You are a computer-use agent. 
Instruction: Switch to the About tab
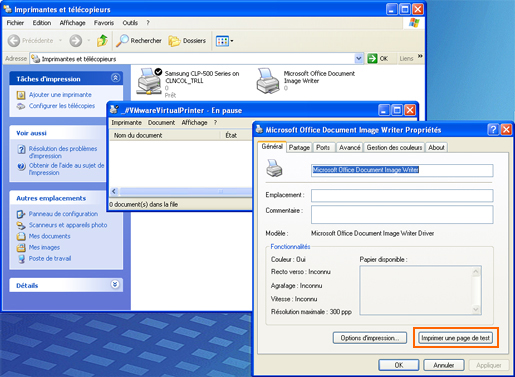[x=436, y=147]
